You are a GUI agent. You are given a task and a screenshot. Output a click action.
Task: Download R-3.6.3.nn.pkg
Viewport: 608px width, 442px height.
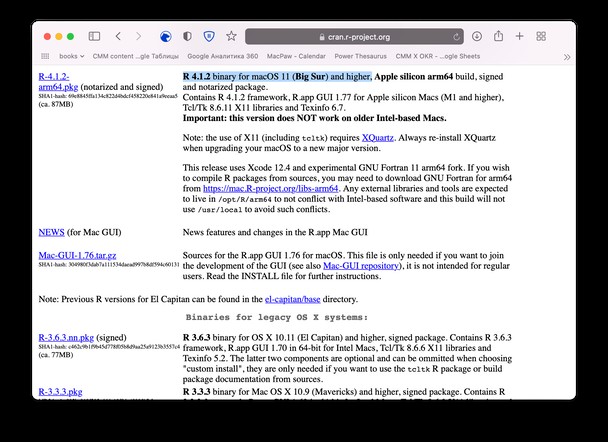[x=66, y=338]
